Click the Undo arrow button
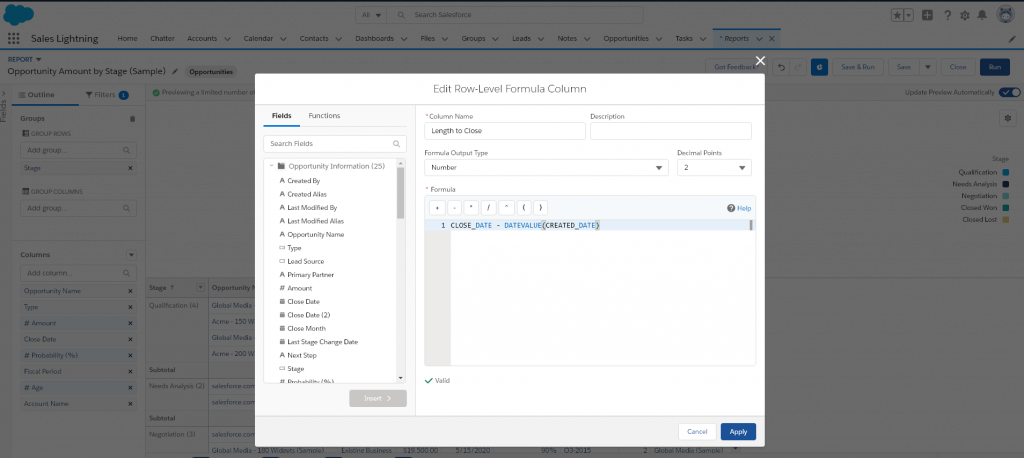The image size is (1024, 458). click(x=781, y=67)
